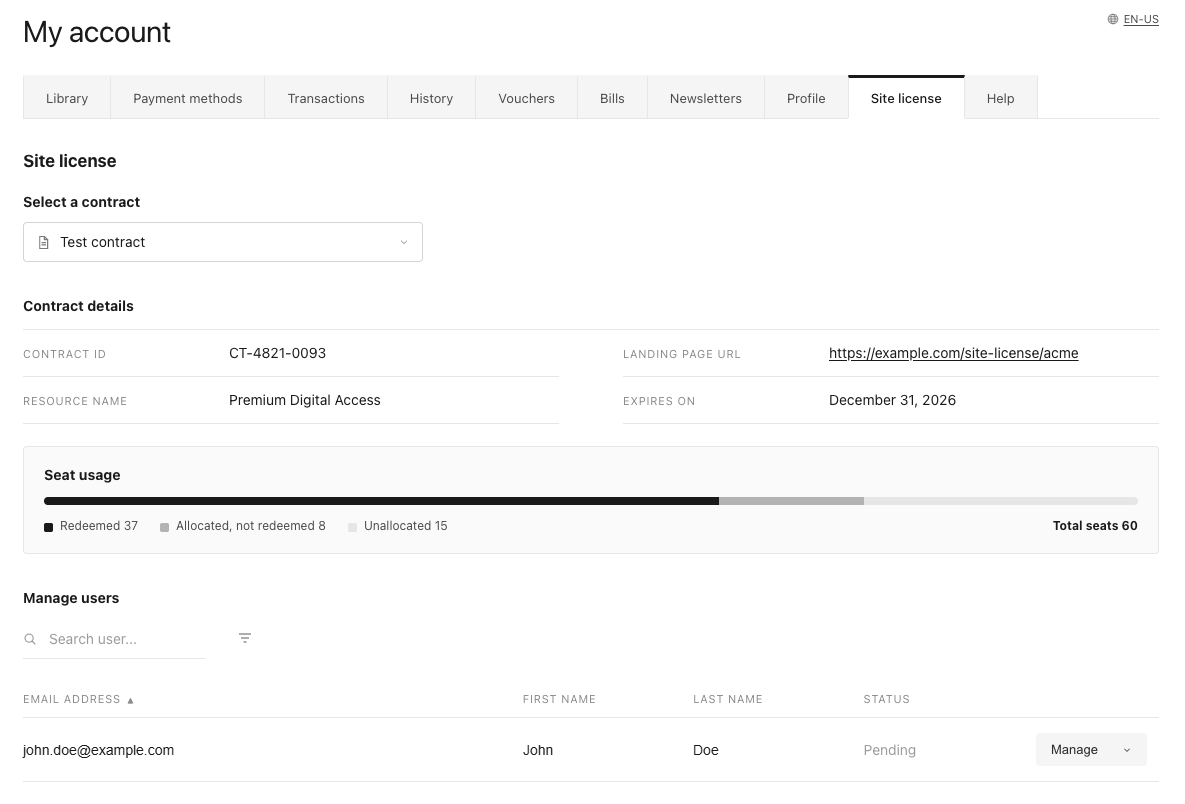Screen dimensions: 1185x804
Task: Click the document icon in contract selector
Action: [x=44, y=243]
